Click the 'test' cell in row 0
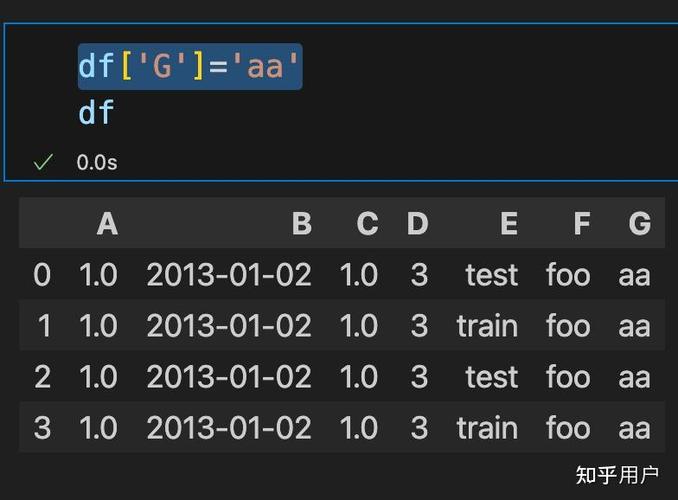This screenshot has height=500, width=678. 492,275
